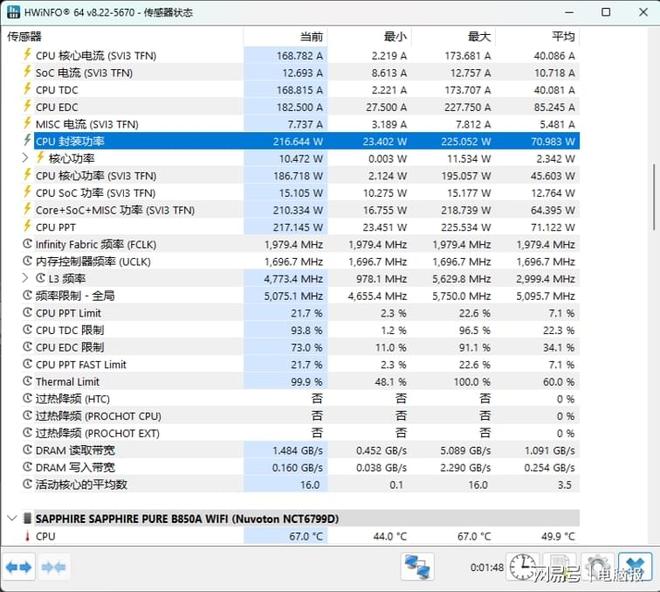Click lightning icon beside CPU PPT row
The image size is (660, 592).
[x=27, y=227]
